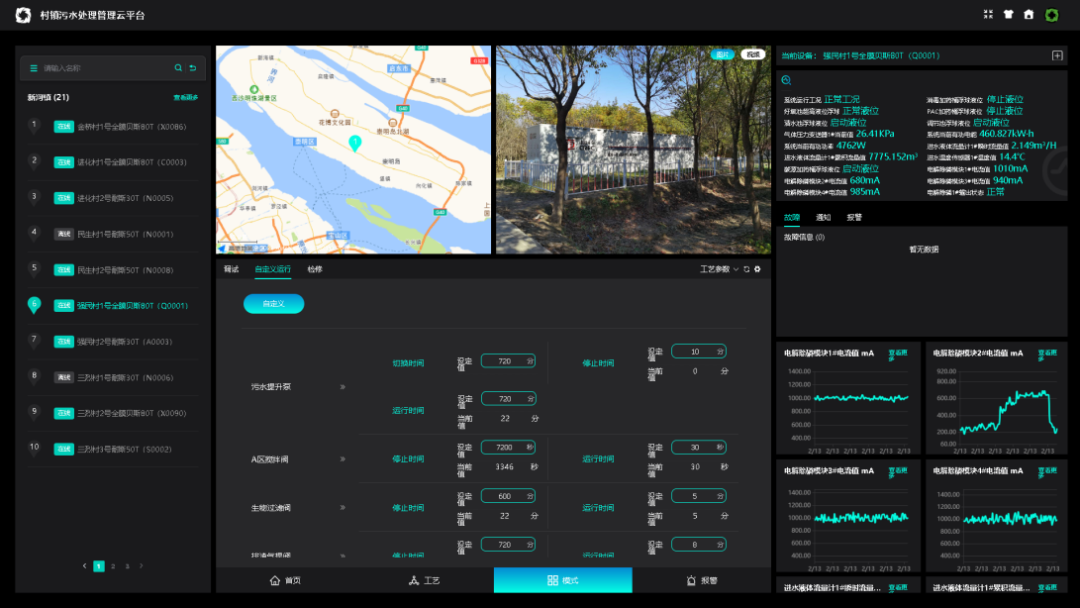Screen dimensions: 1080x608
Task: Click the zoom magnifier icon above parameters
Action: coord(786,80)
